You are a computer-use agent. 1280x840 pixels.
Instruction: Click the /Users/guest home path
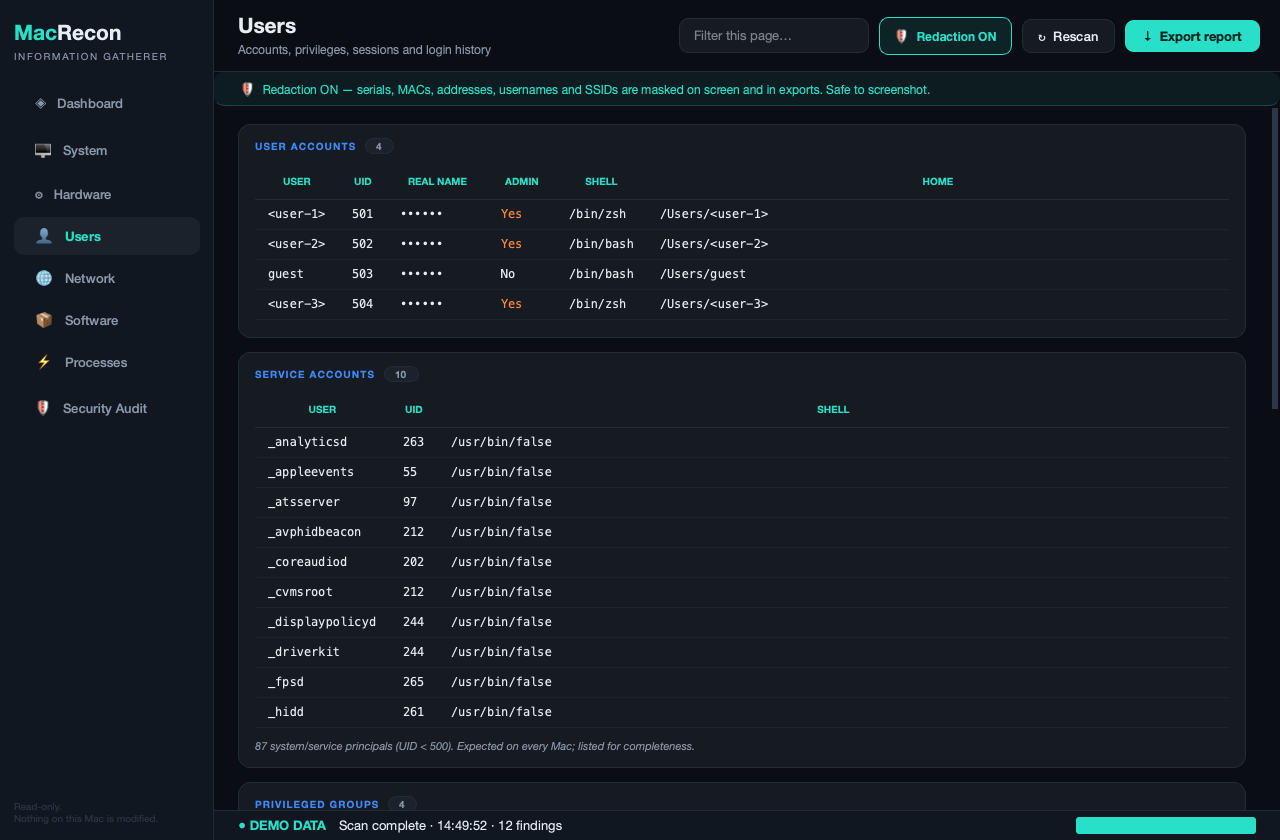[x=703, y=274]
